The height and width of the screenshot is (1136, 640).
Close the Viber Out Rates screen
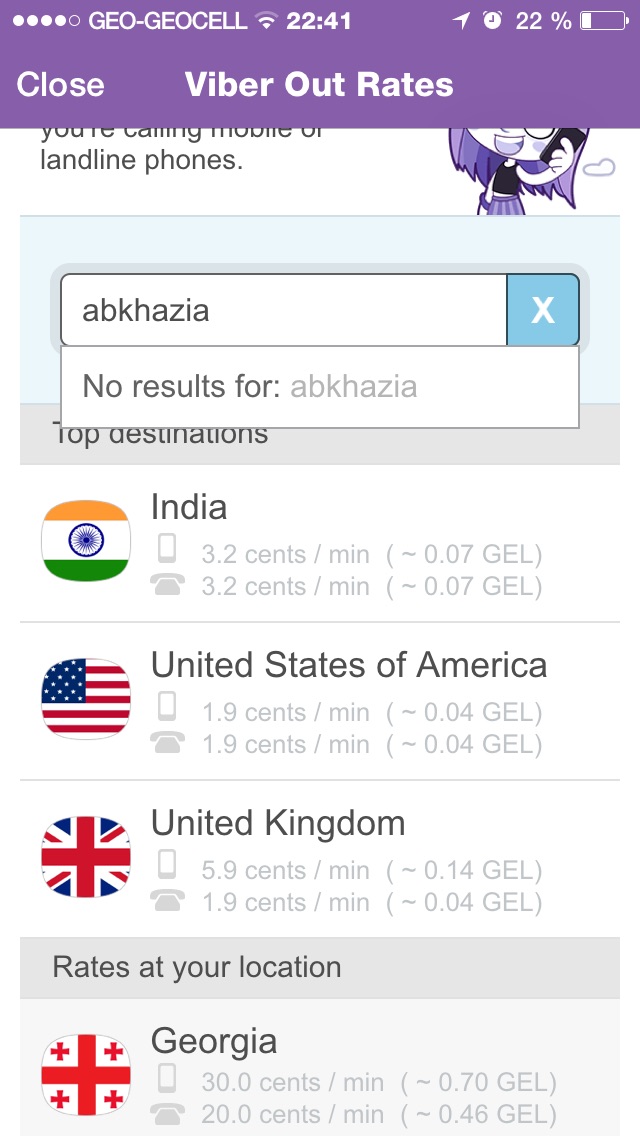click(60, 85)
